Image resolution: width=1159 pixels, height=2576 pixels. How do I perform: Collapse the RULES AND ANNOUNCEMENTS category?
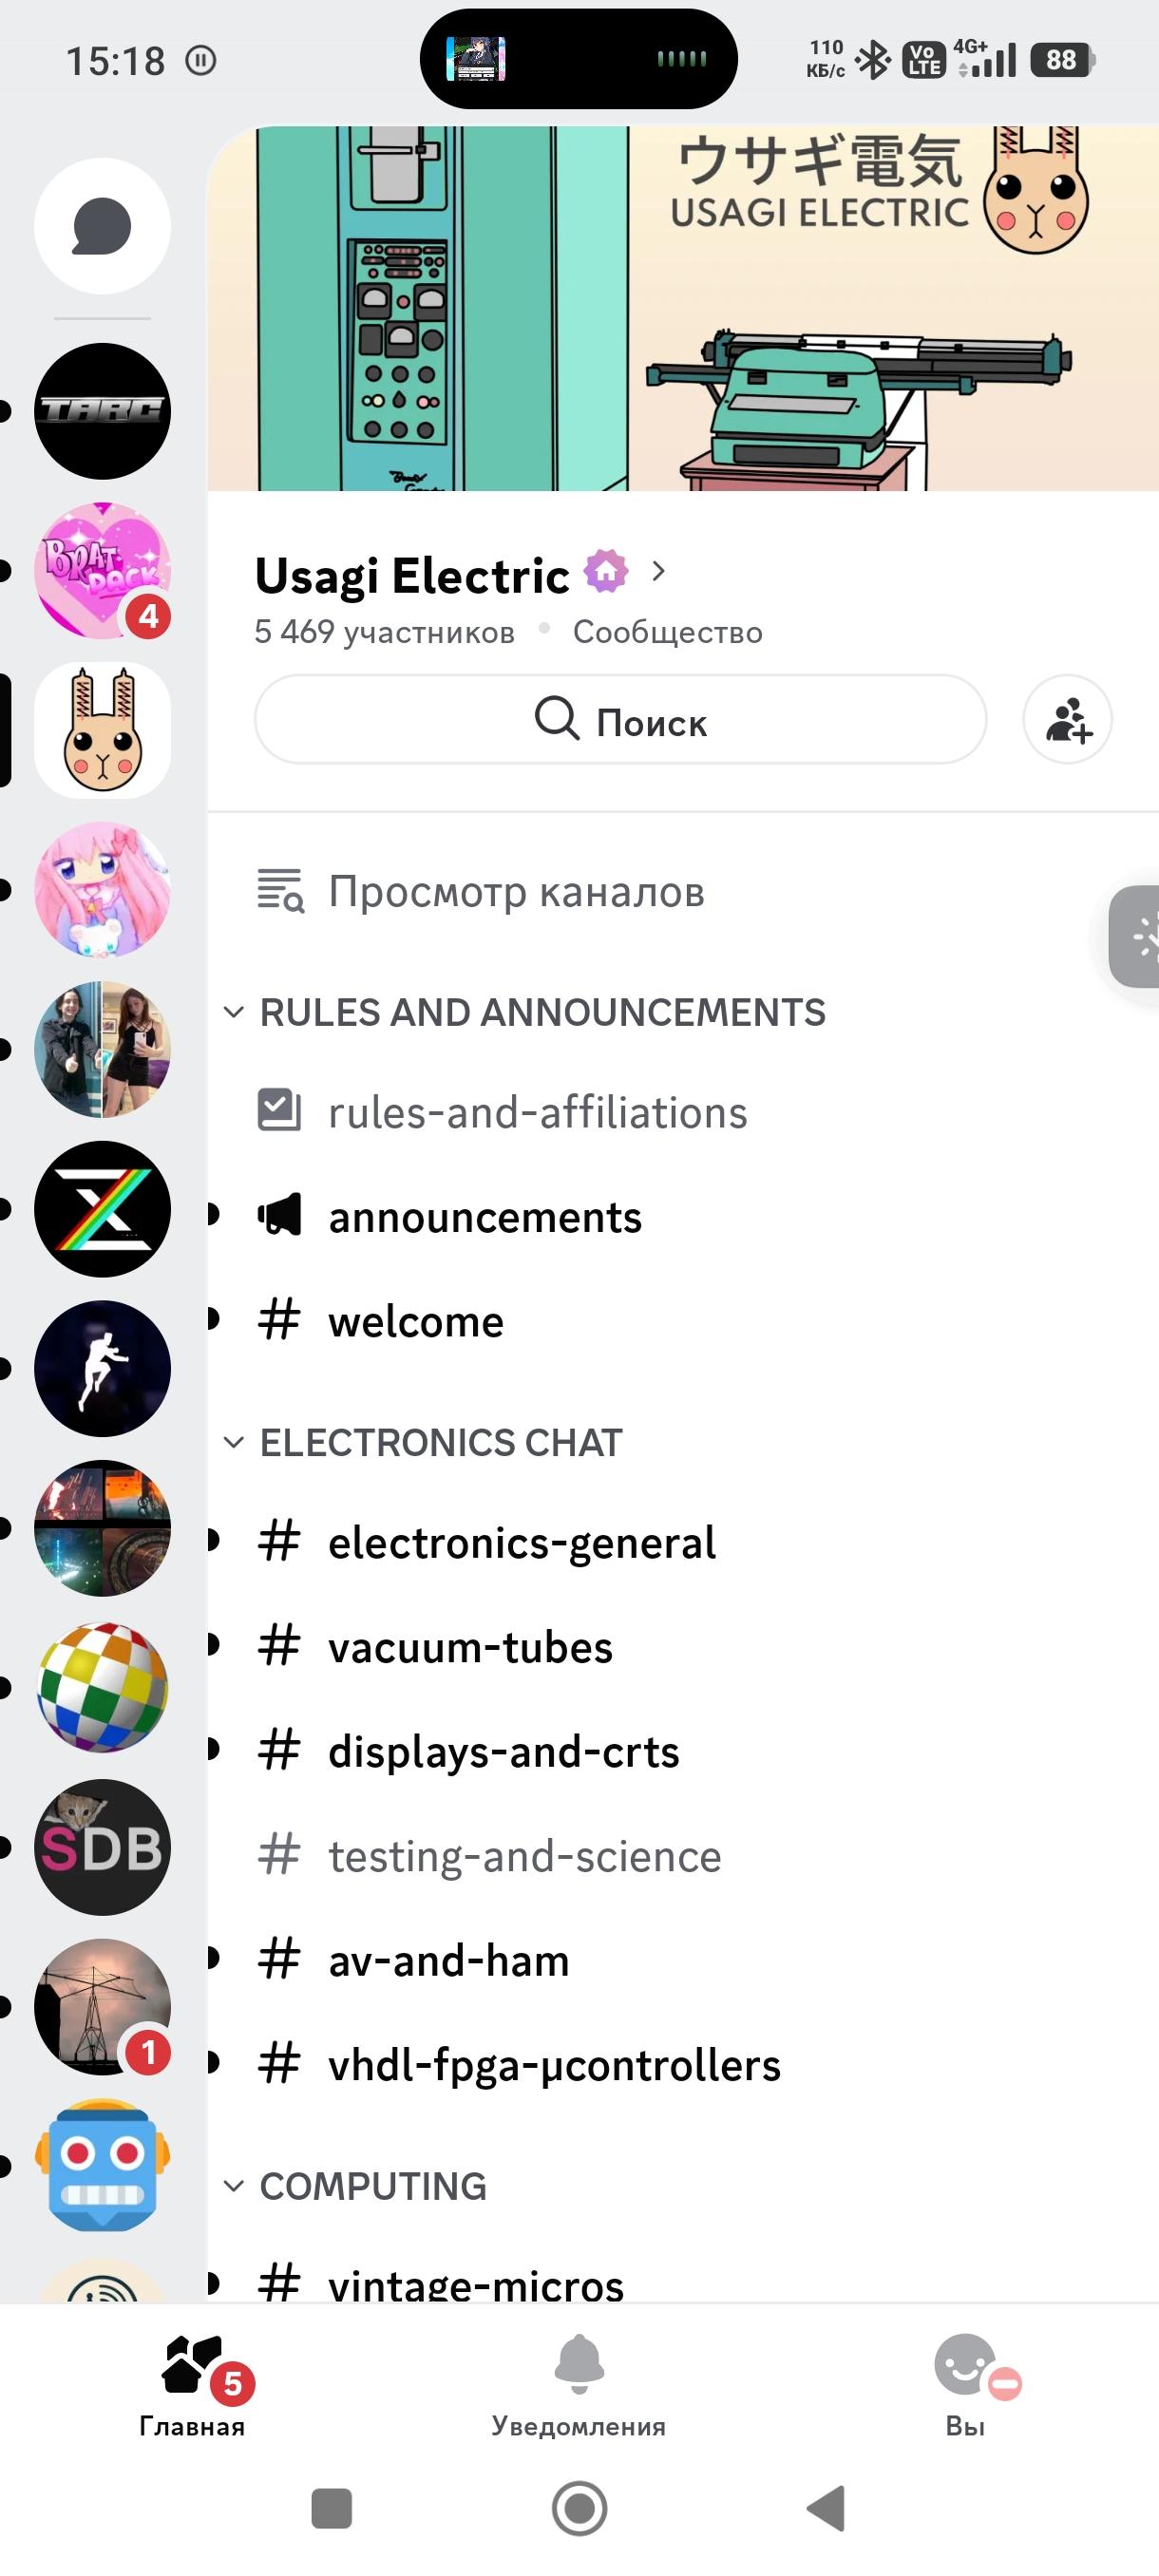click(x=541, y=1012)
